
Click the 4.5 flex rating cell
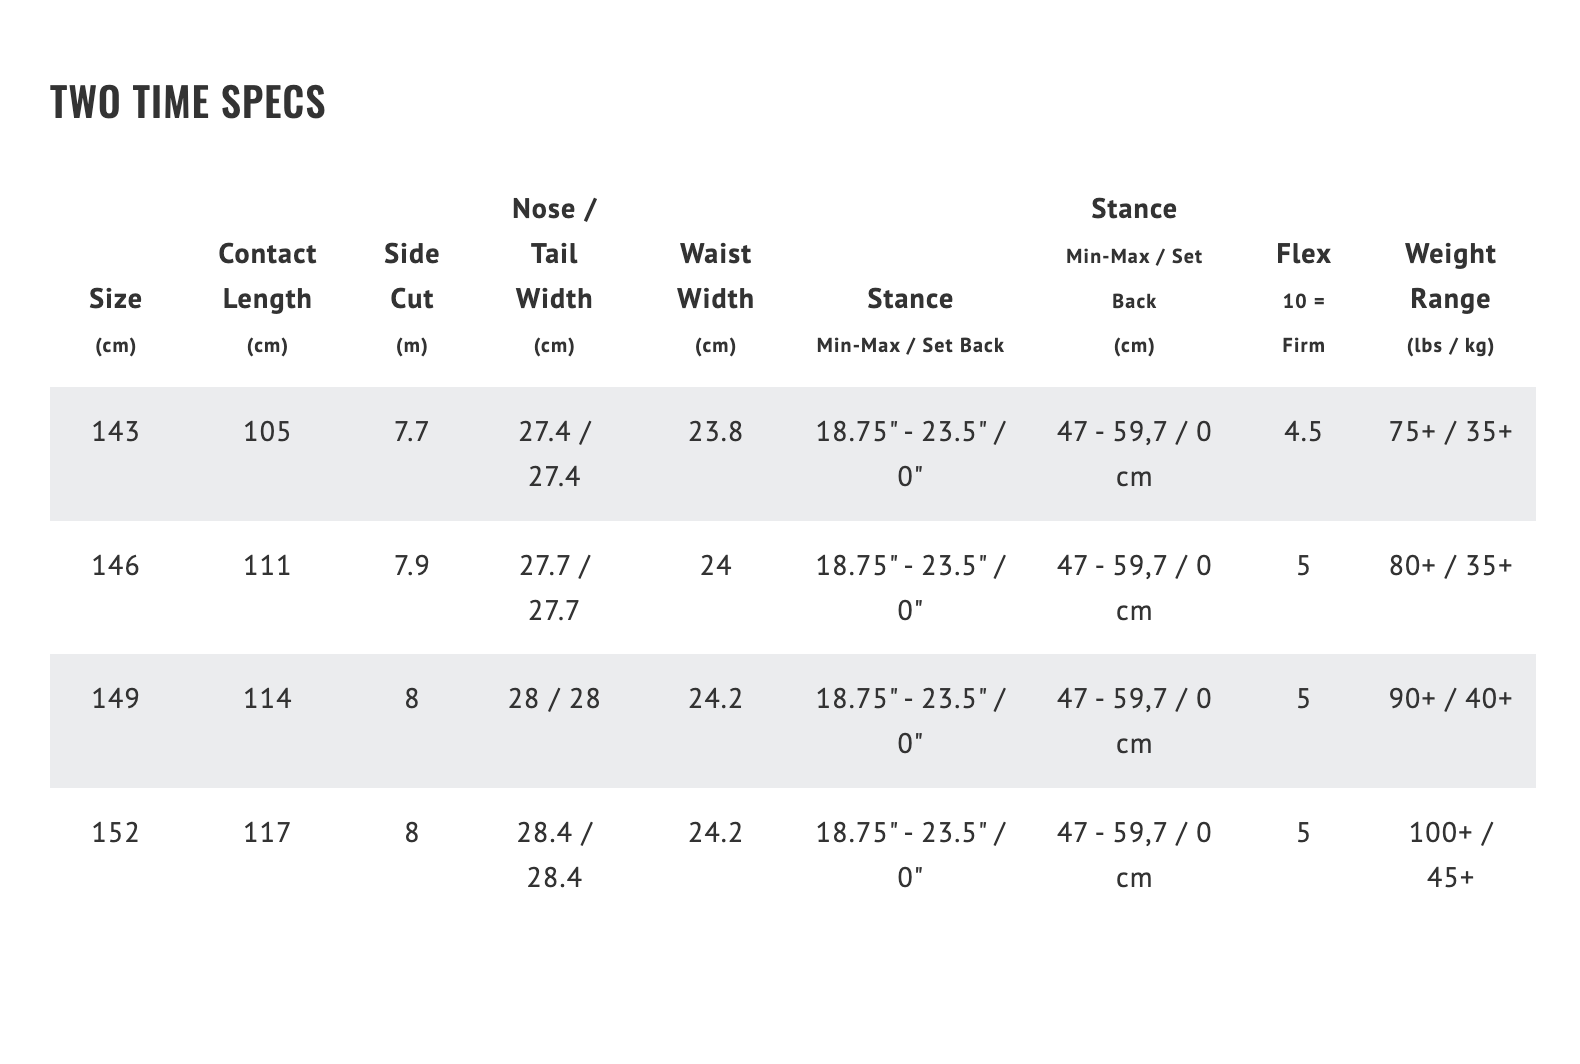(x=1303, y=432)
